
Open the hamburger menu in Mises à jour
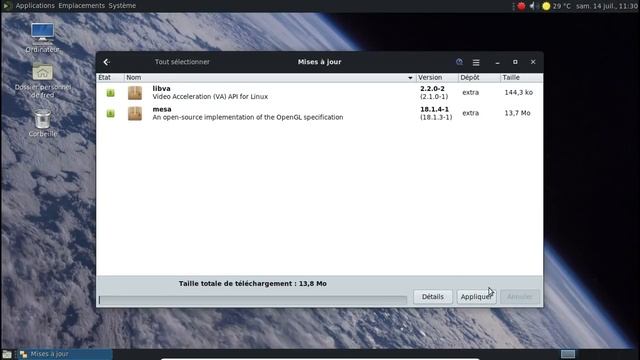point(476,62)
